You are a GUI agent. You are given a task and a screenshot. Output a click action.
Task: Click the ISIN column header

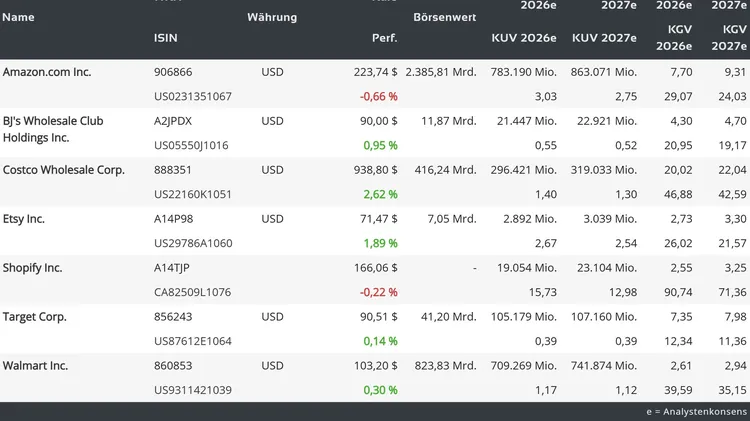click(166, 38)
